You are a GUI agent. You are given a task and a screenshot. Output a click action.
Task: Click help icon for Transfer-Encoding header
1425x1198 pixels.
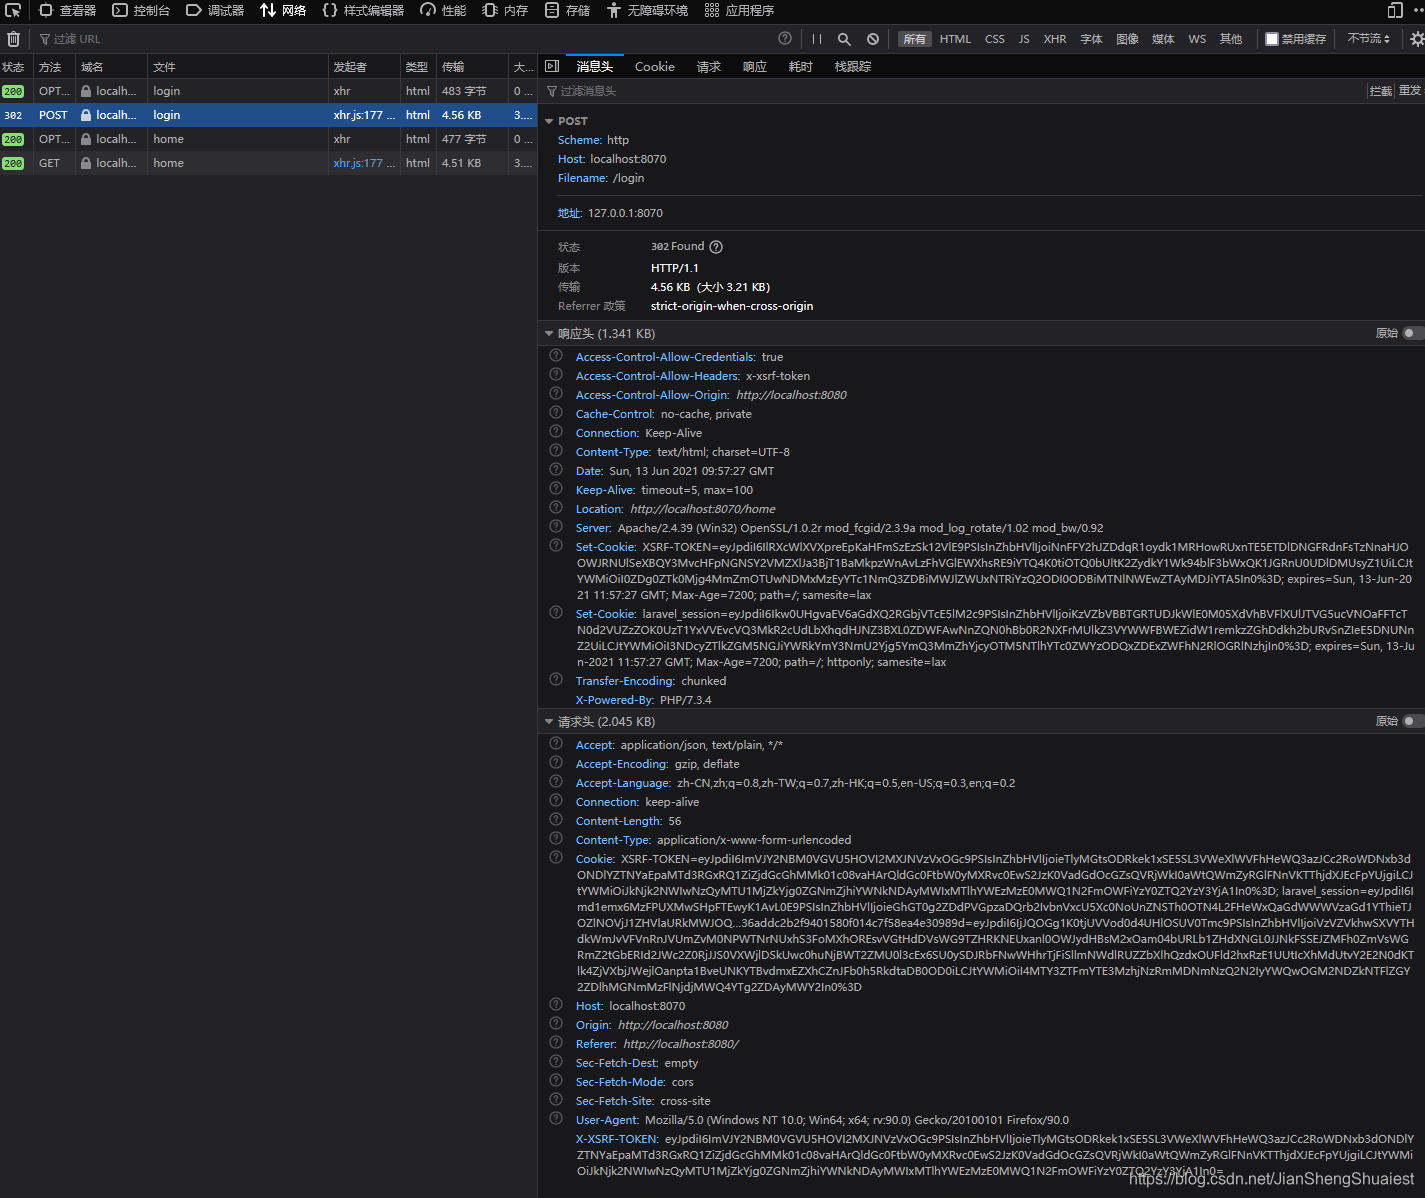coord(556,680)
